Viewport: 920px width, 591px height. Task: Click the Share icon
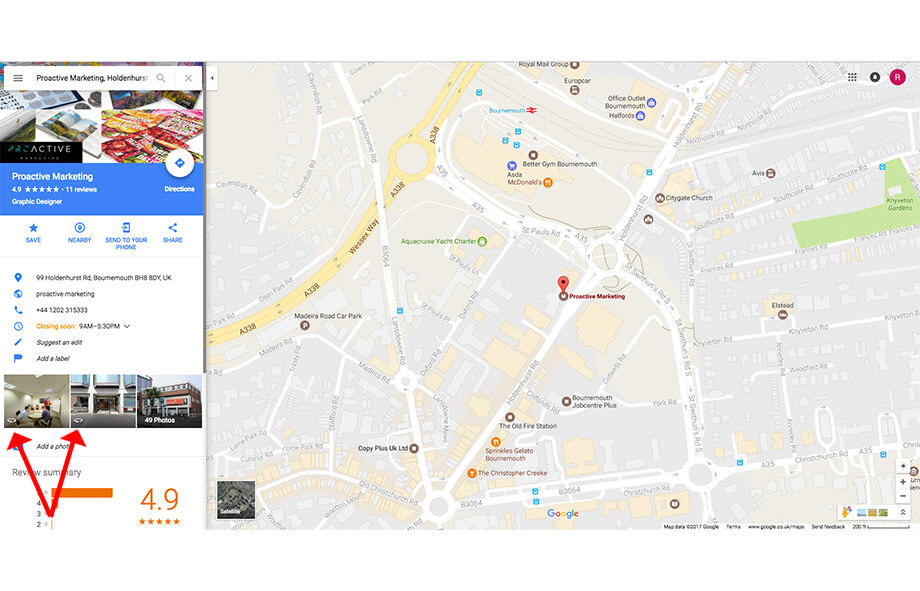click(x=172, y=228)
